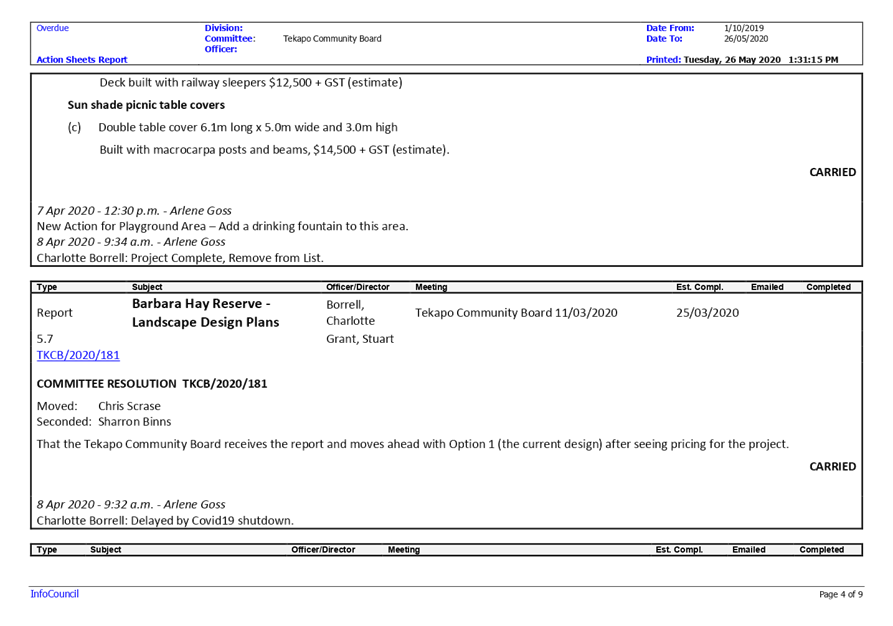The height and width of the screenshot is (626, 893).
Task: Click the Project Complete, Remove from List note
Action: click(180, 257)
